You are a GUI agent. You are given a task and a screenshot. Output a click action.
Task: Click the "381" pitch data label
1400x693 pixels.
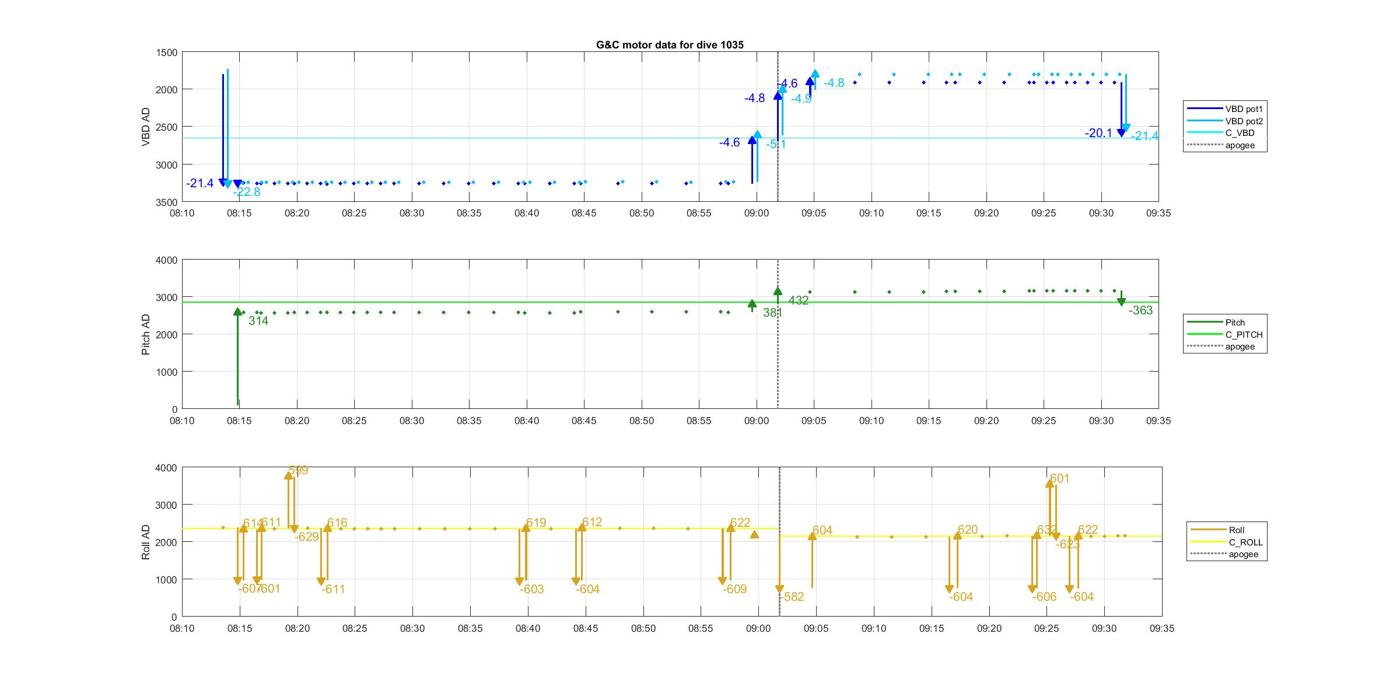(x=772, y=313)
